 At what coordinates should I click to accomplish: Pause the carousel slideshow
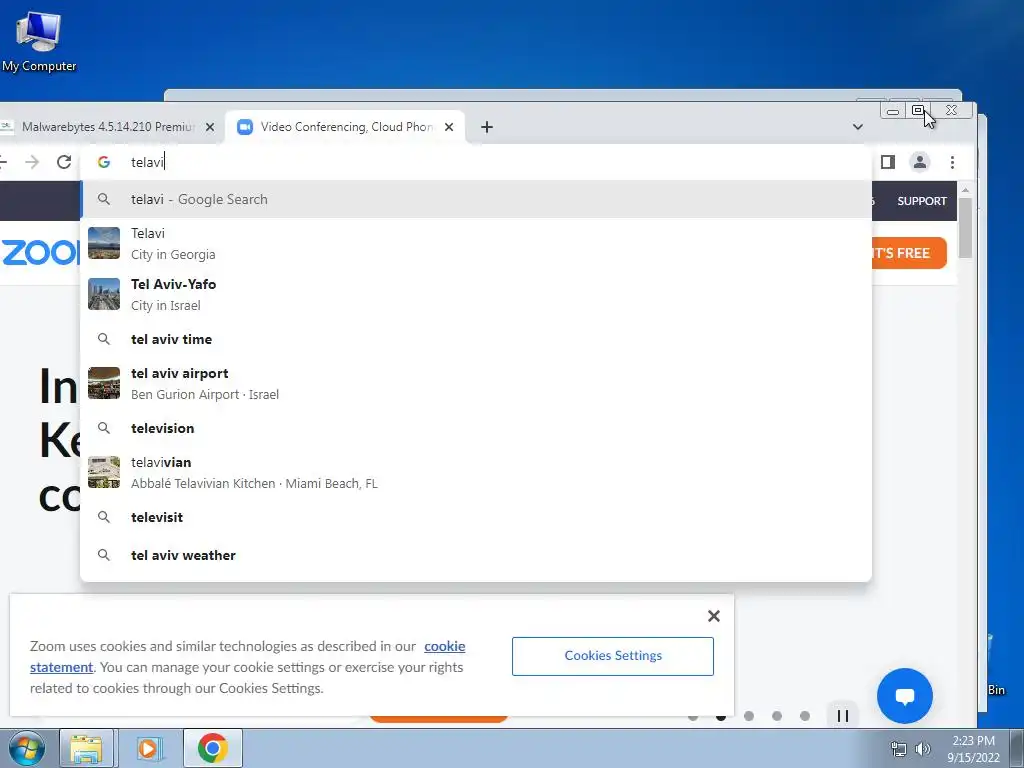pos(842,716)
